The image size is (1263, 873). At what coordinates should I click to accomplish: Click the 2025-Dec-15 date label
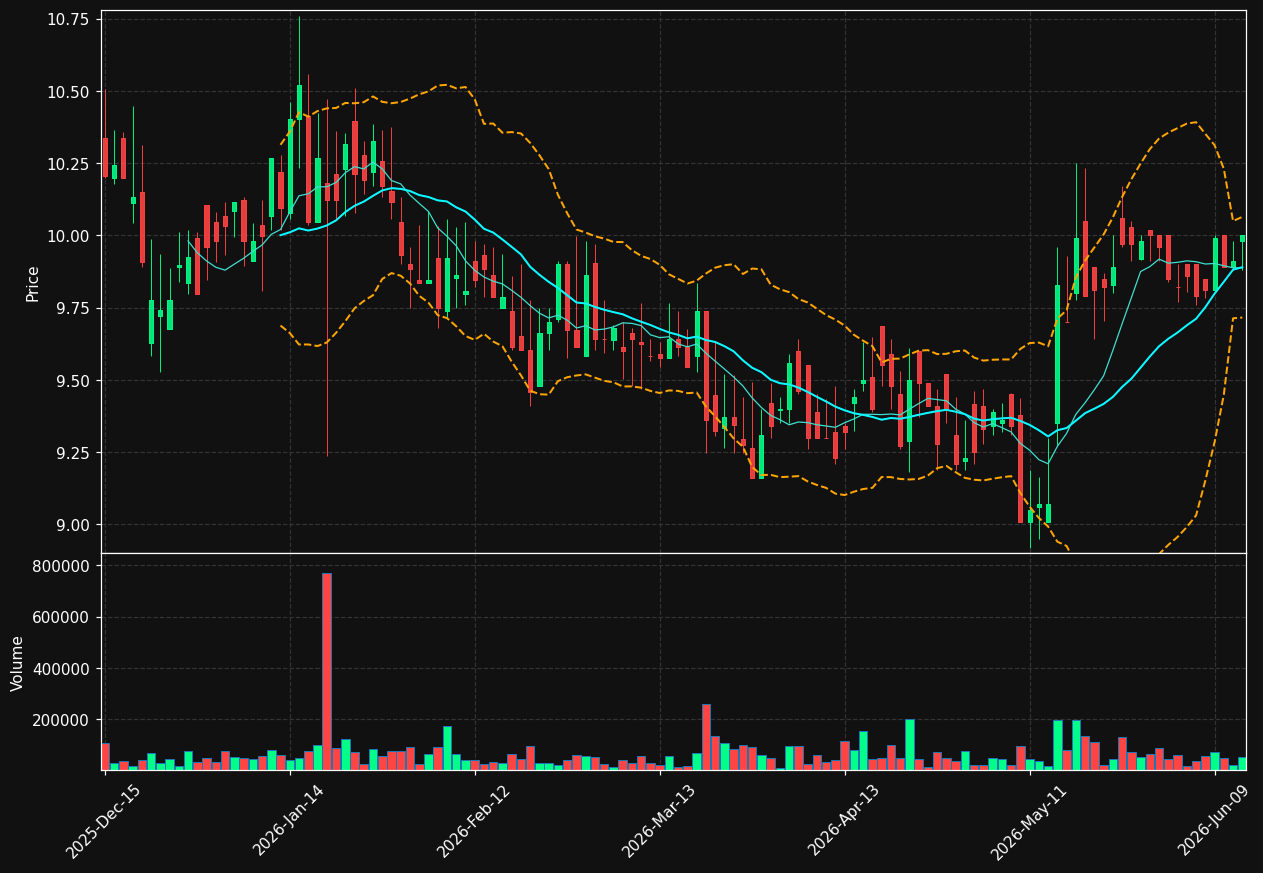coord(103,822)
